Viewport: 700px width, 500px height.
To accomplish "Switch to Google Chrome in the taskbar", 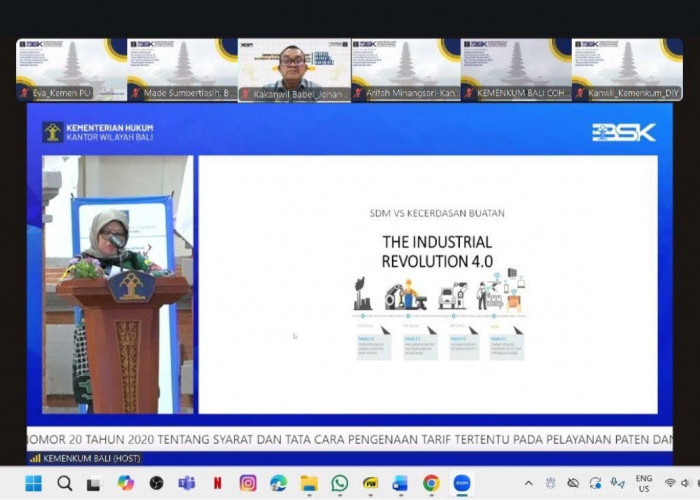I will (x=431, y=483).
